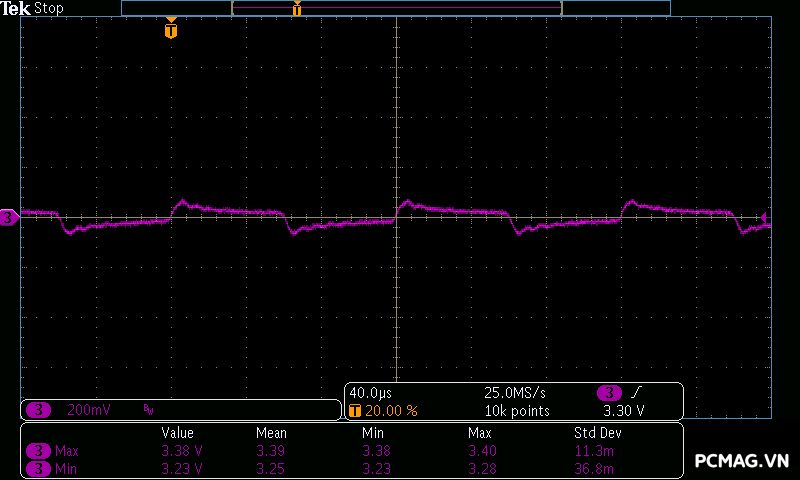This screenshot has width=800, height=480.
Task: Click the 20.00 % trigger position readout
Action: point(391,411)
